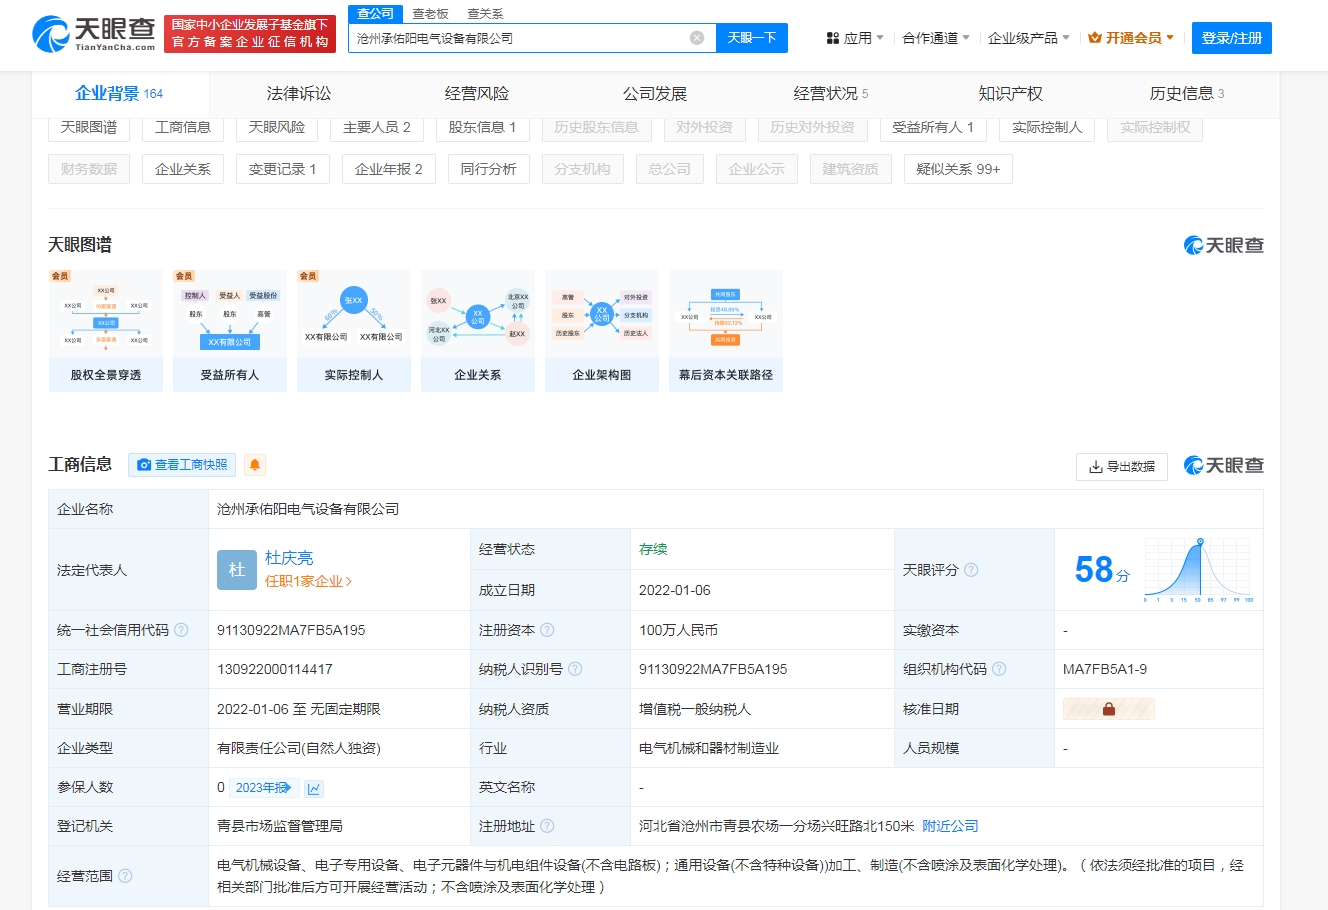The width and height of the screenshot is (1328, 910).
Task: Jump to 企业年报 2 section
Action: click(389, 169)
